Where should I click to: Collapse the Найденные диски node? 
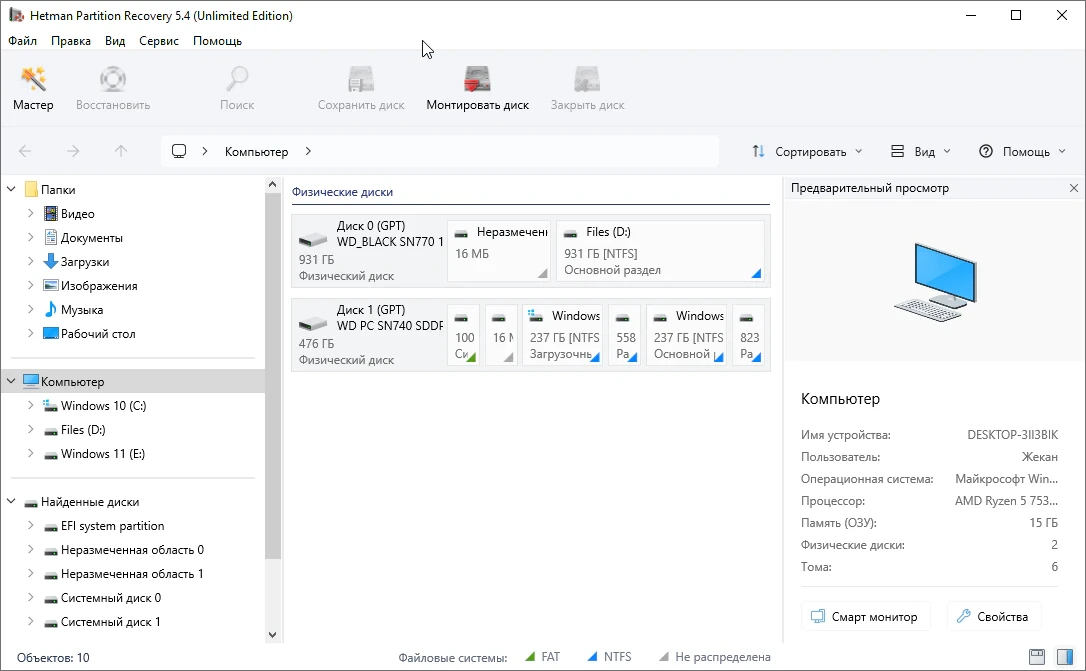coord(12,501)
